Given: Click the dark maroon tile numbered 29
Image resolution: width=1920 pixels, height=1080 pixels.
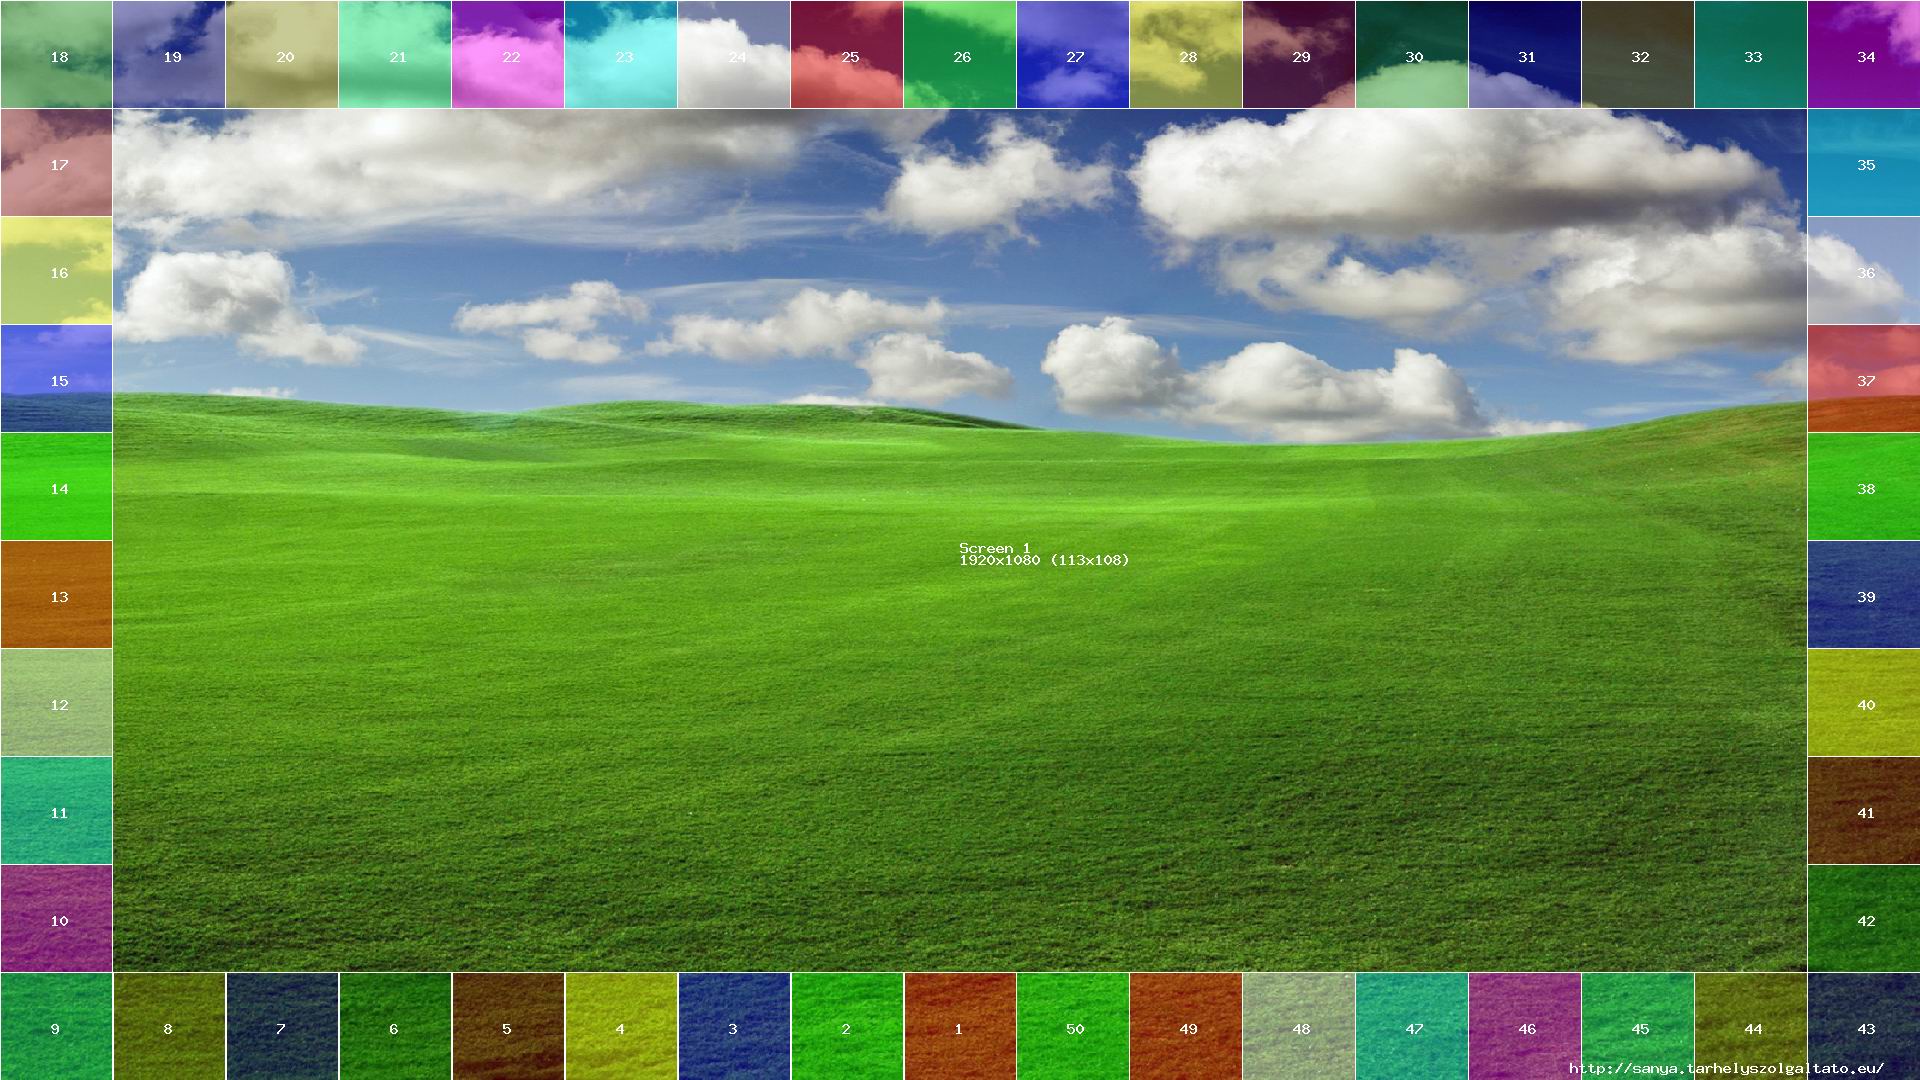Looking at the screenshot, I should [x=1299, y=54].
